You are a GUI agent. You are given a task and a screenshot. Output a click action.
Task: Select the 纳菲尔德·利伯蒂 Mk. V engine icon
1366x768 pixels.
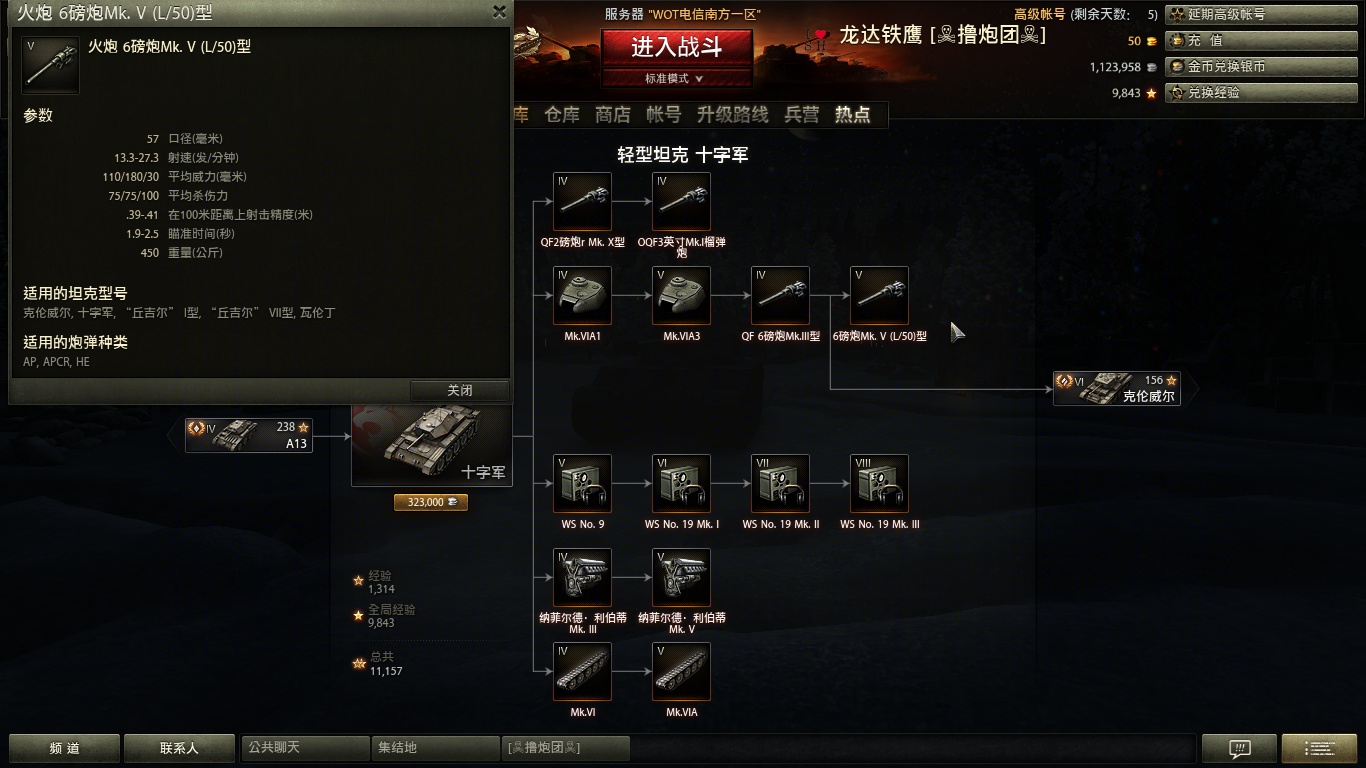pyautogui.click(x=681, y=578)
